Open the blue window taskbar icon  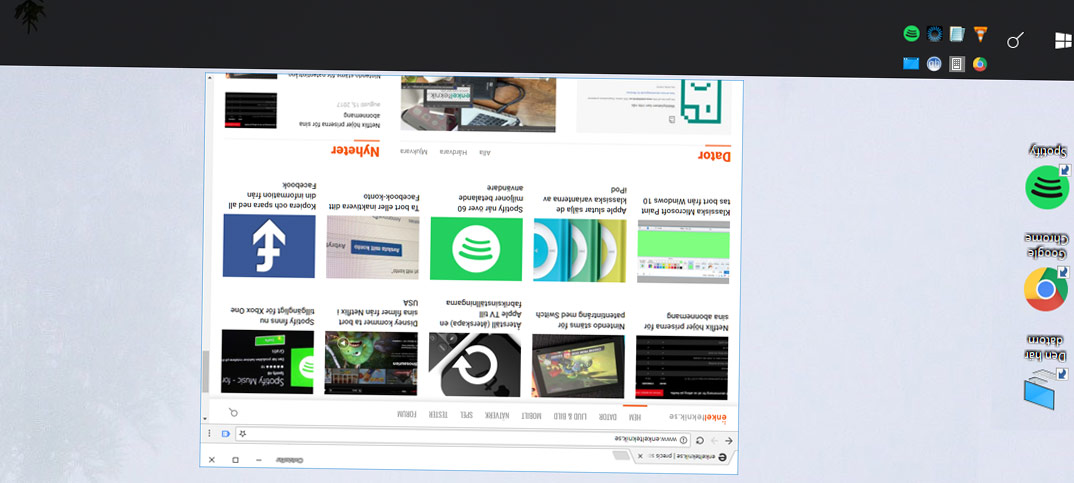911,64
